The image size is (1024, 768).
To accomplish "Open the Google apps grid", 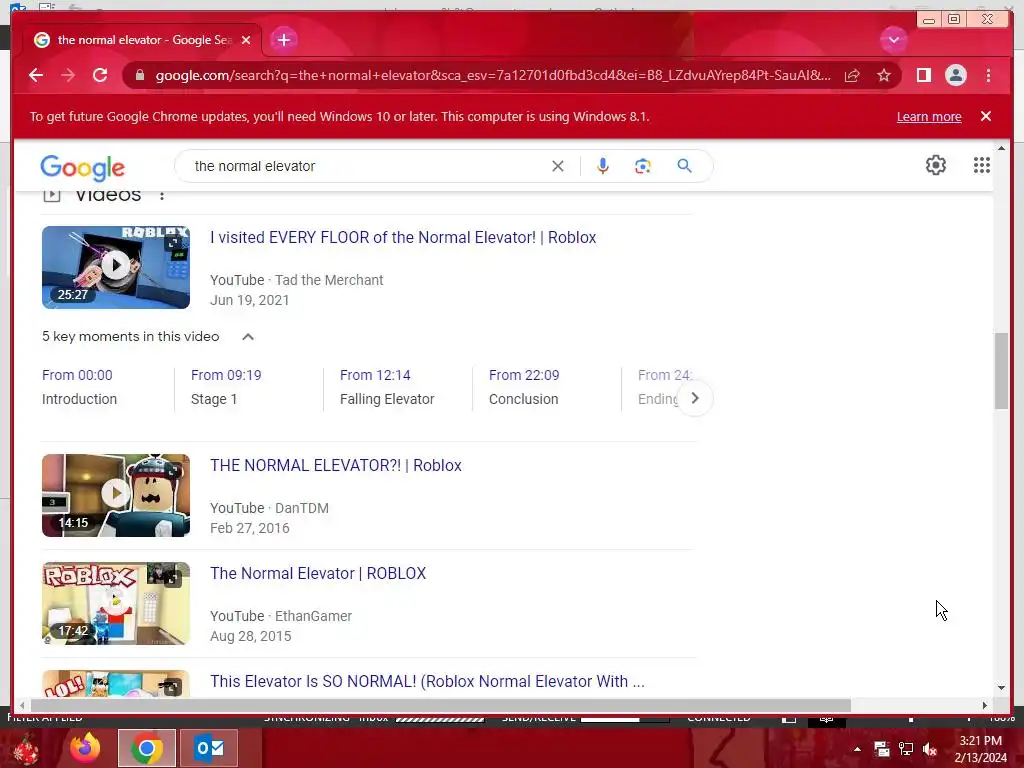I will point(982,165).
